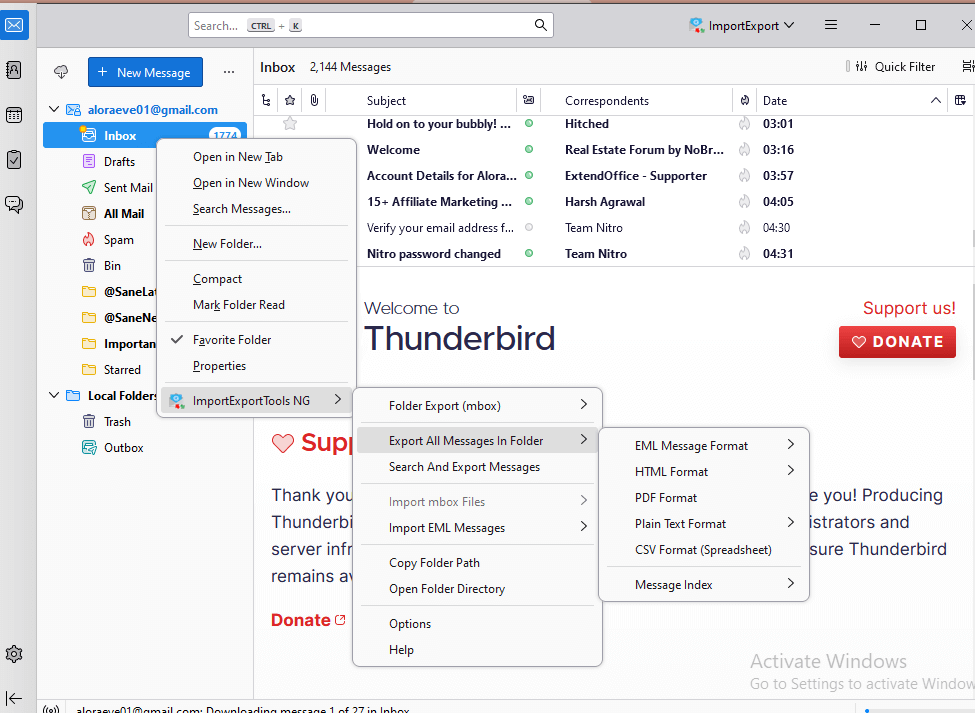The width and height of the screenshot is (975, 713).
Task: Click the Get Messages cloud icon
Action: (61, 72)
